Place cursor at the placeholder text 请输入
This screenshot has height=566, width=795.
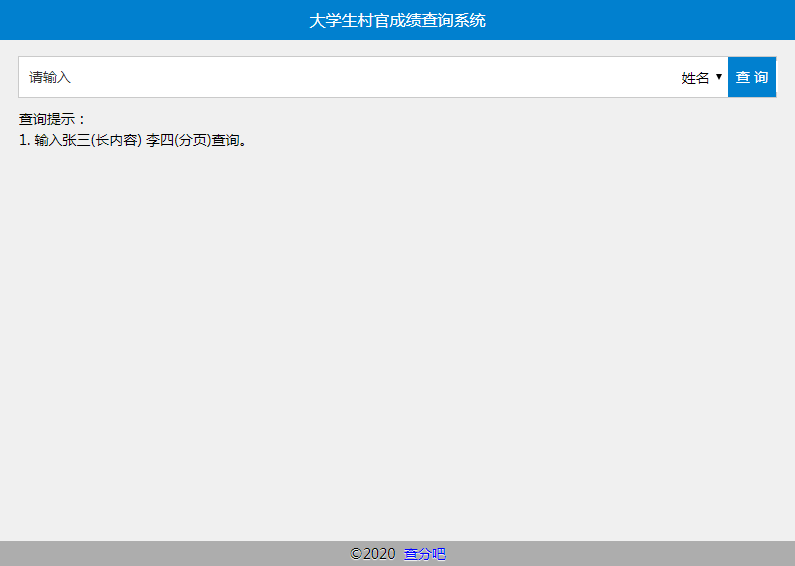coord(50,78)
